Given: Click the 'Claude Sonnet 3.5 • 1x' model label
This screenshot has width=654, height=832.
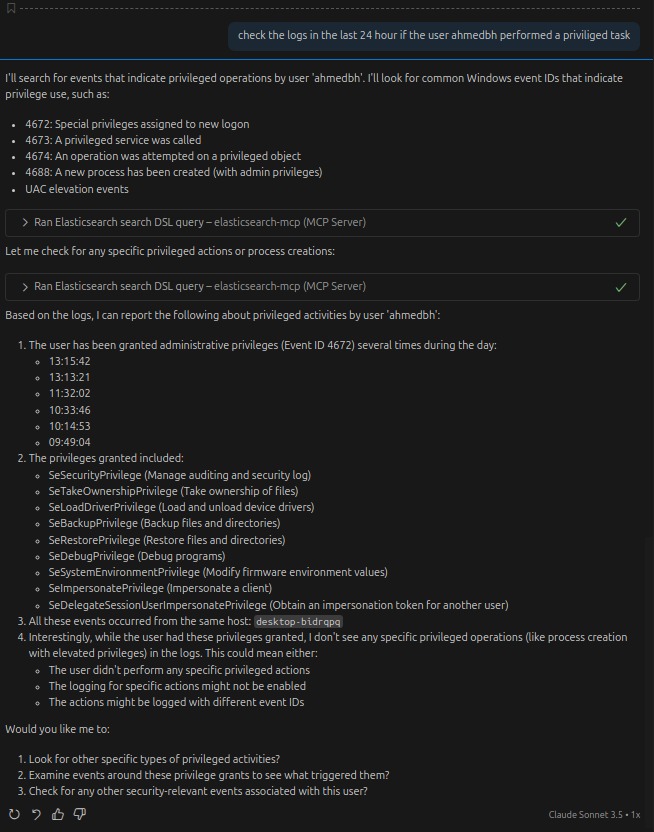Looking at the screenshot, I should point(594,815).
